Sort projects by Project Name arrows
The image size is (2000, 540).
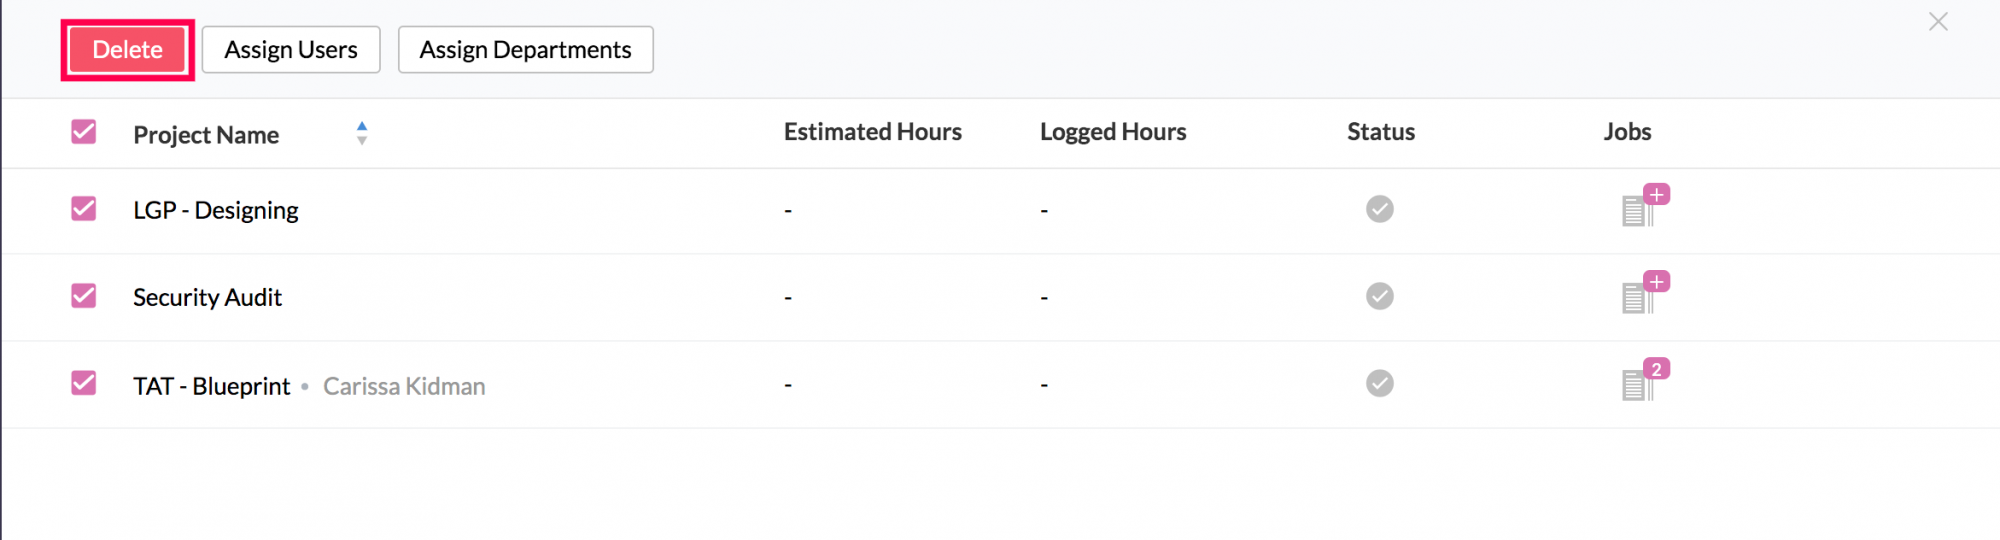[x=362, y=133]
